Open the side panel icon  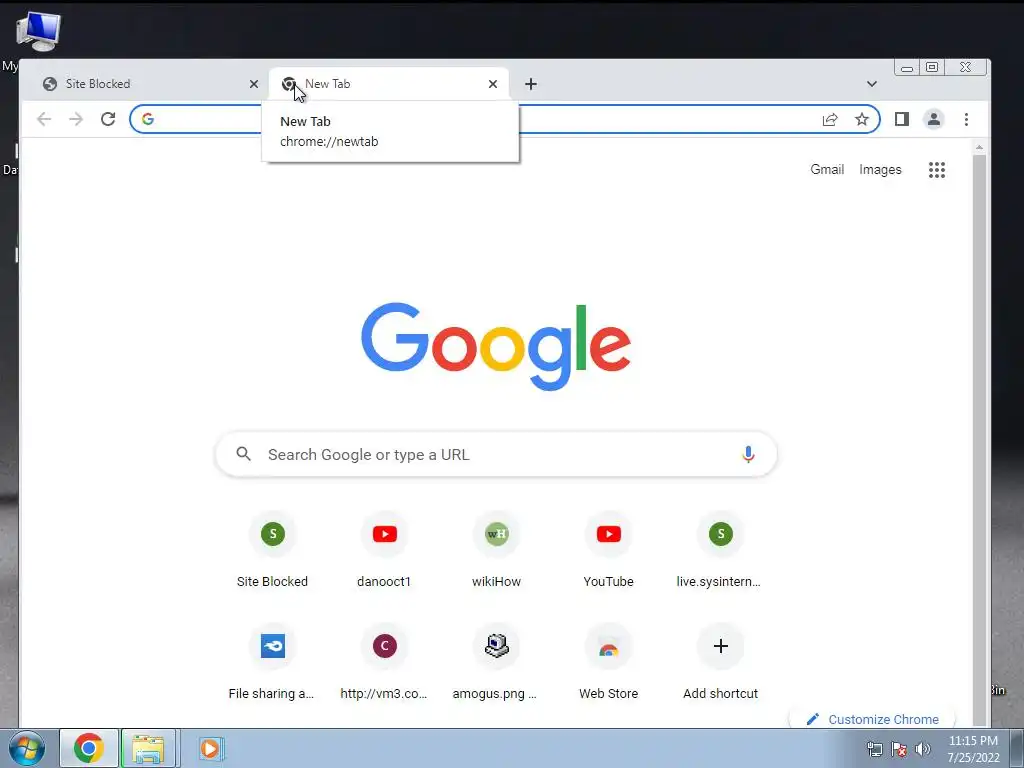coord(902,119)
